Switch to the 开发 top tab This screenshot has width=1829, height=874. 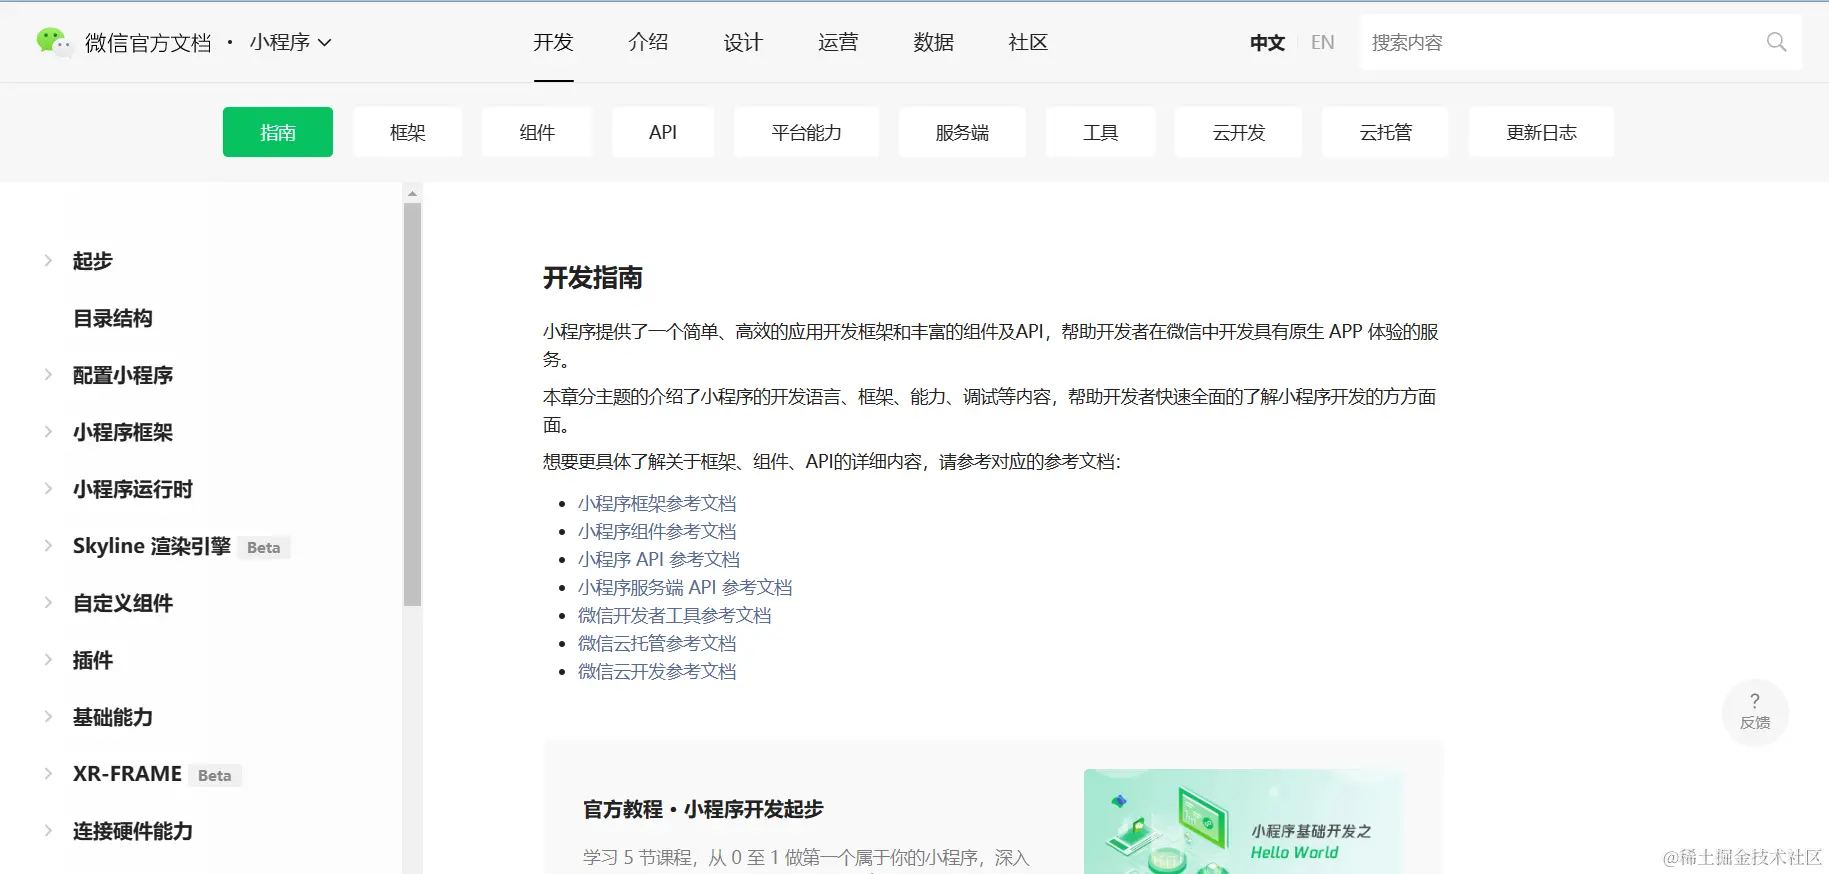[x=553, y=42]
